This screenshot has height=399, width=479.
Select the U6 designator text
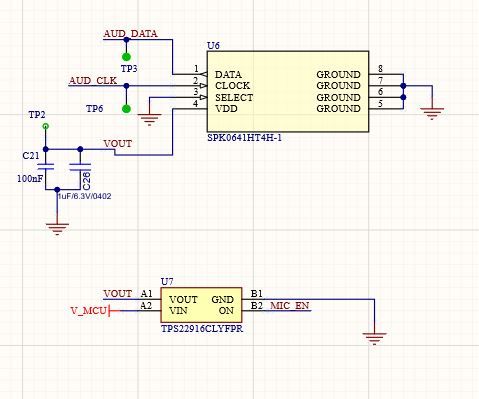(x=213, y=46)
